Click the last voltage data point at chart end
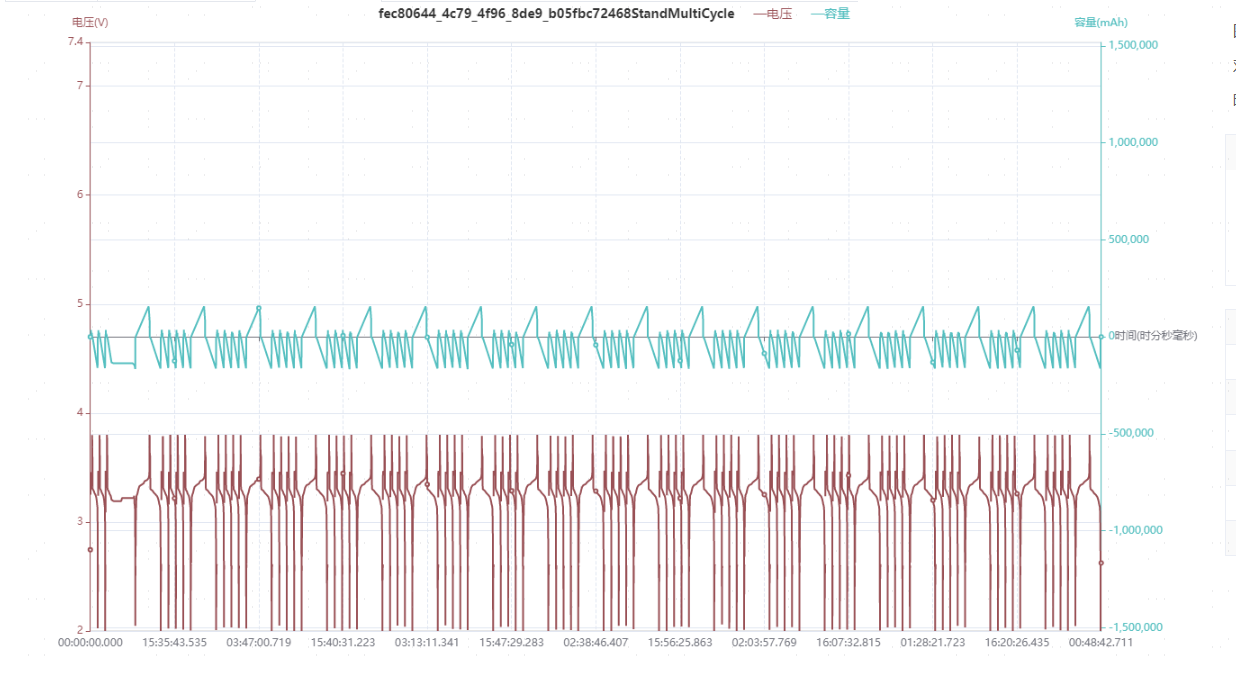The width and height of the screenshot is (1236, 679). pyautogui.click(x=1101, y=563)
